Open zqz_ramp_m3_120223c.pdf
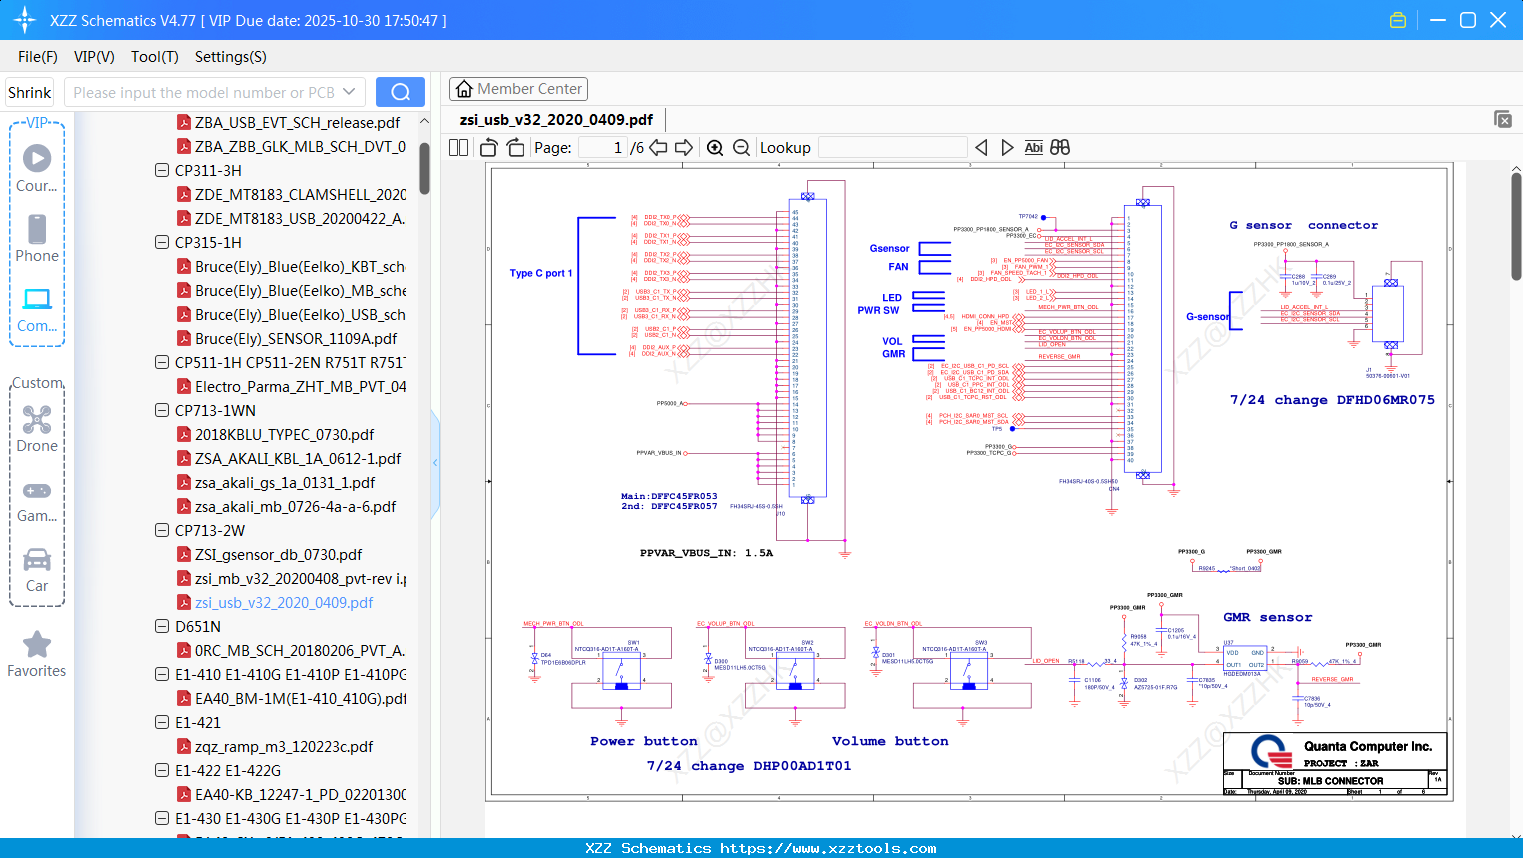The image size is (1523, 858). coord(284,746)
